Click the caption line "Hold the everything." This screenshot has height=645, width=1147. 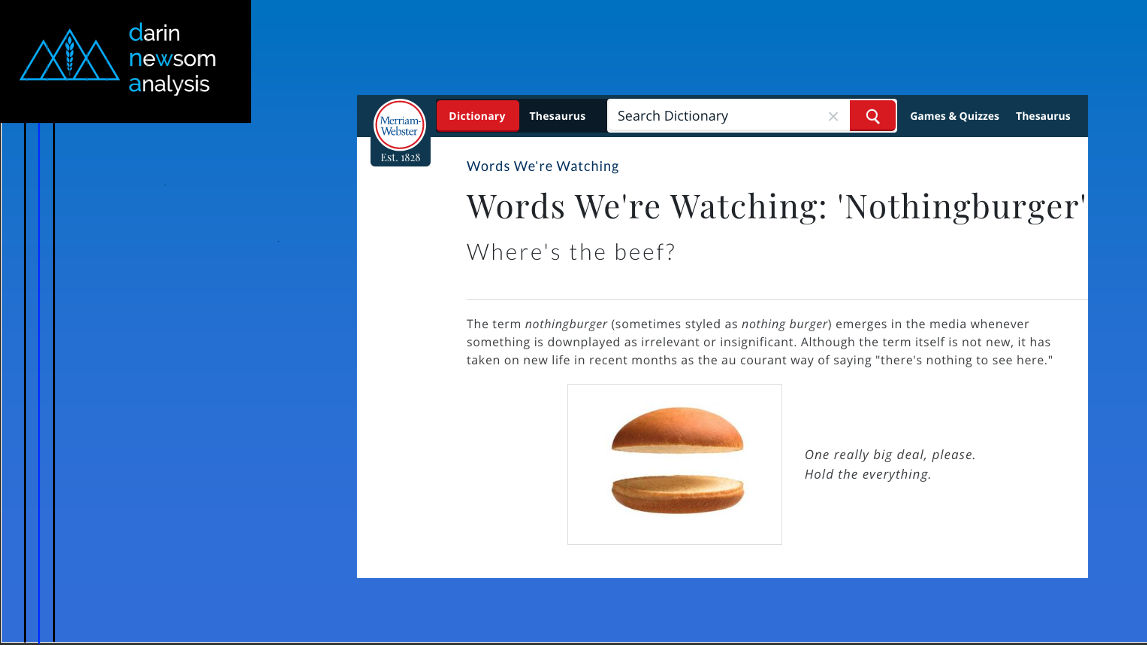867,474
